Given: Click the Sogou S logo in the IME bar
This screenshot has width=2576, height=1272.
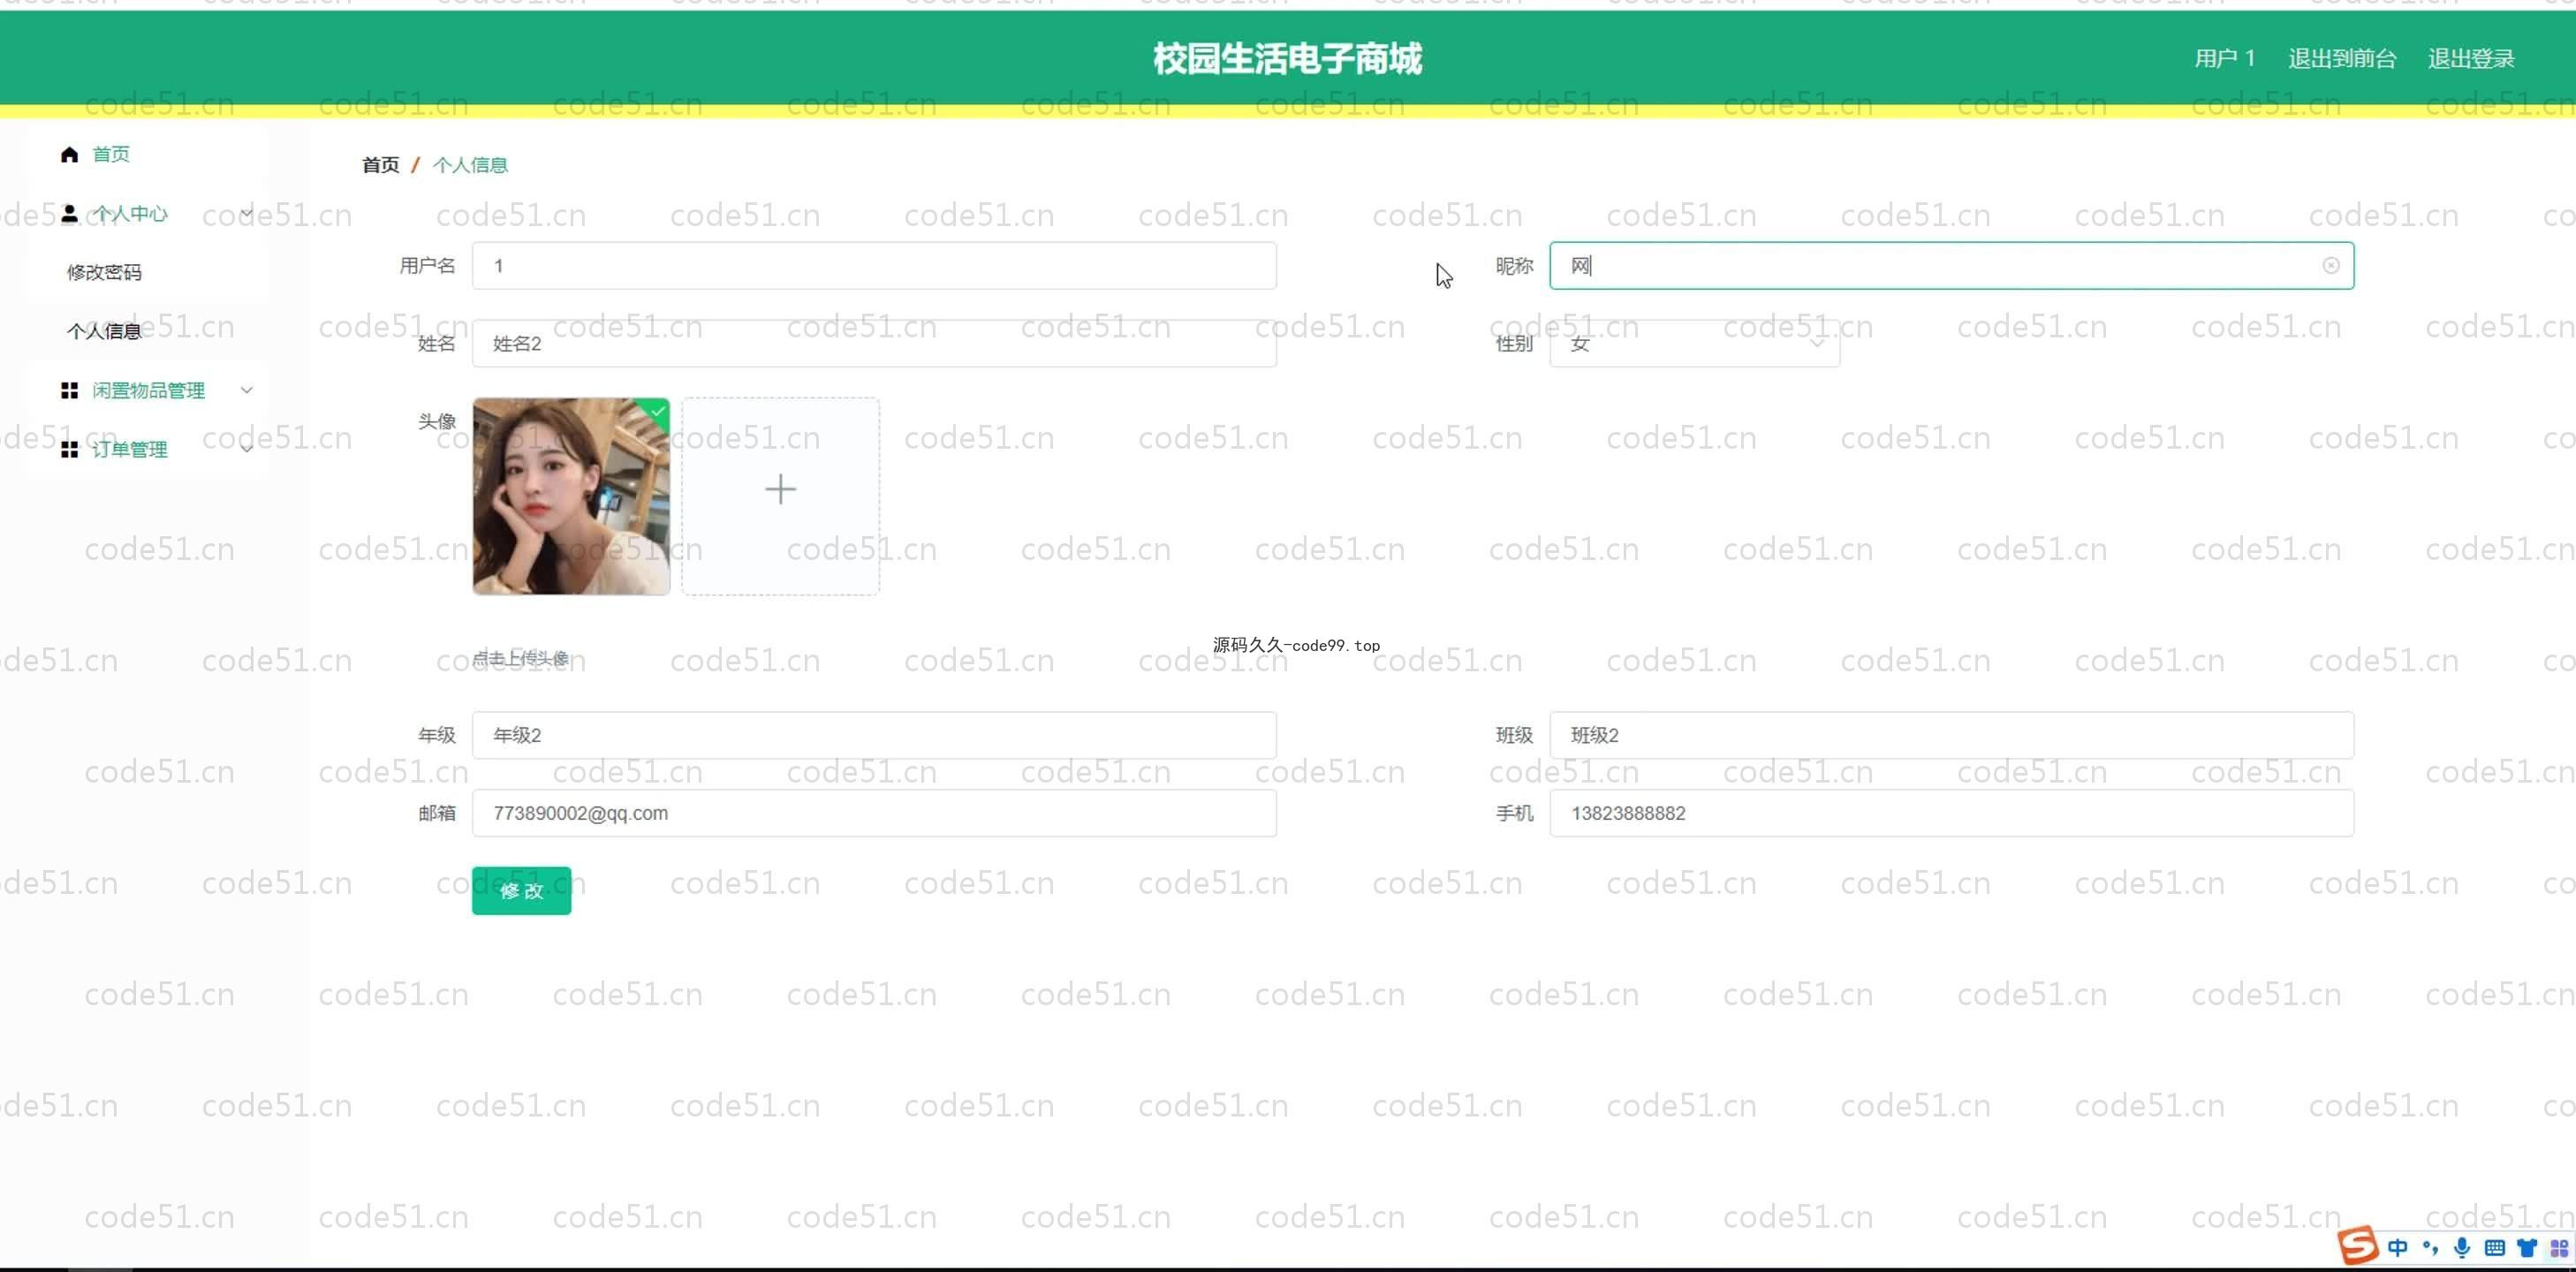Looking at the screenshot, I should (2358, 1246).
